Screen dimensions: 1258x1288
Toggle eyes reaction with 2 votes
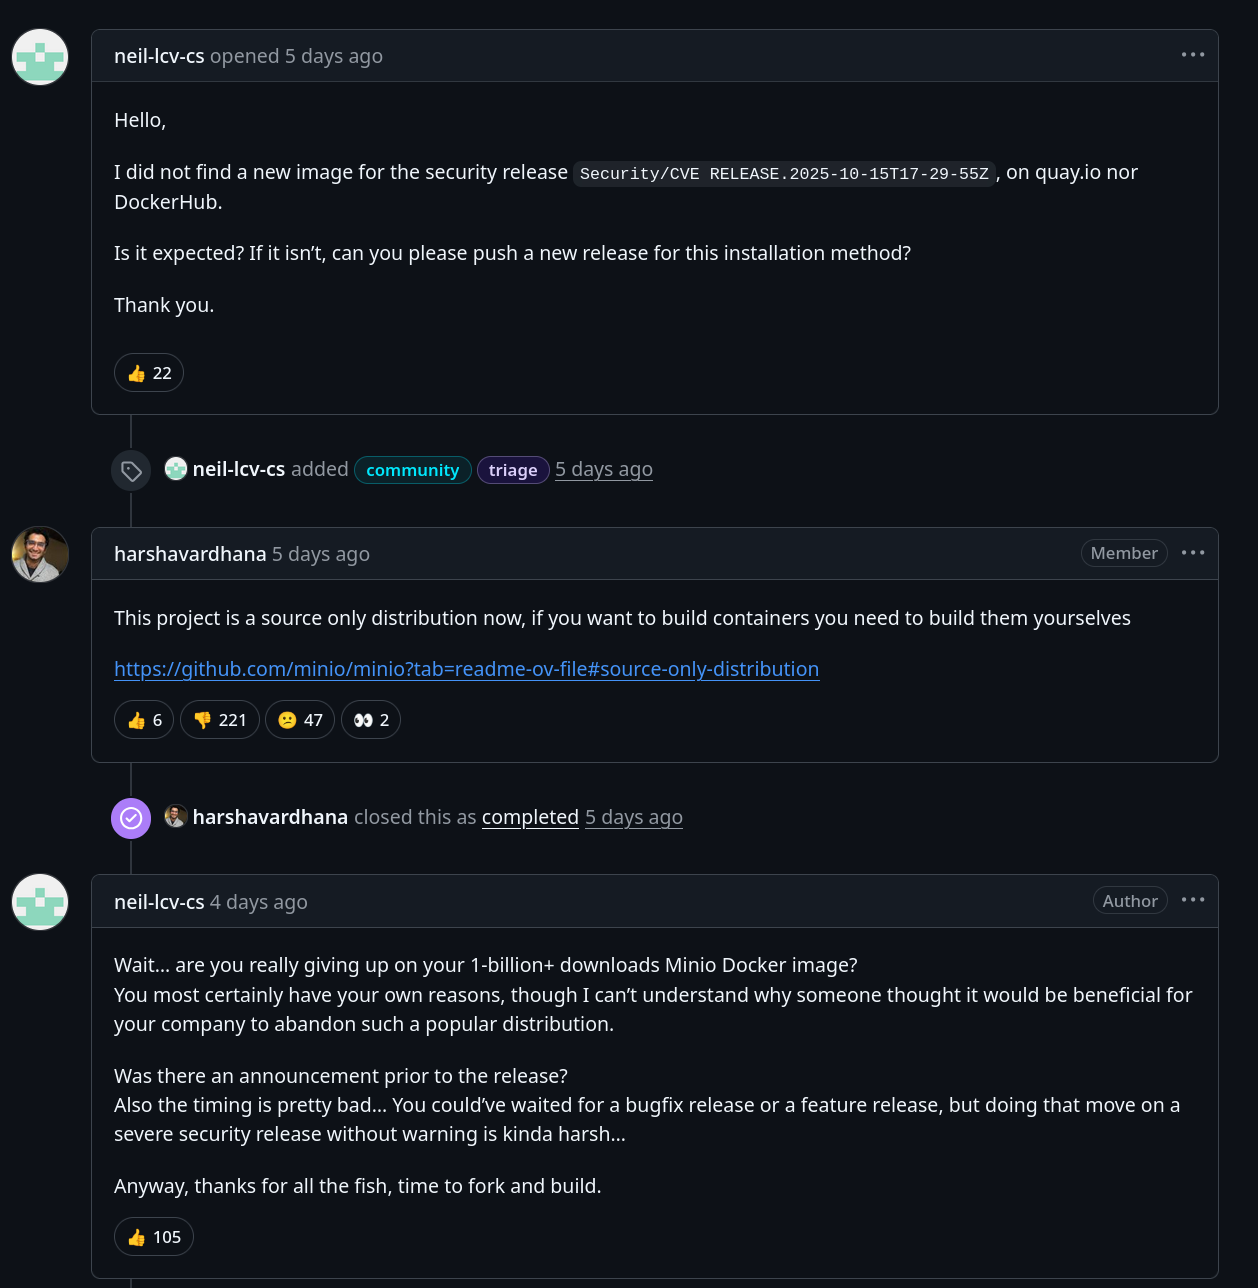point(371,720)
